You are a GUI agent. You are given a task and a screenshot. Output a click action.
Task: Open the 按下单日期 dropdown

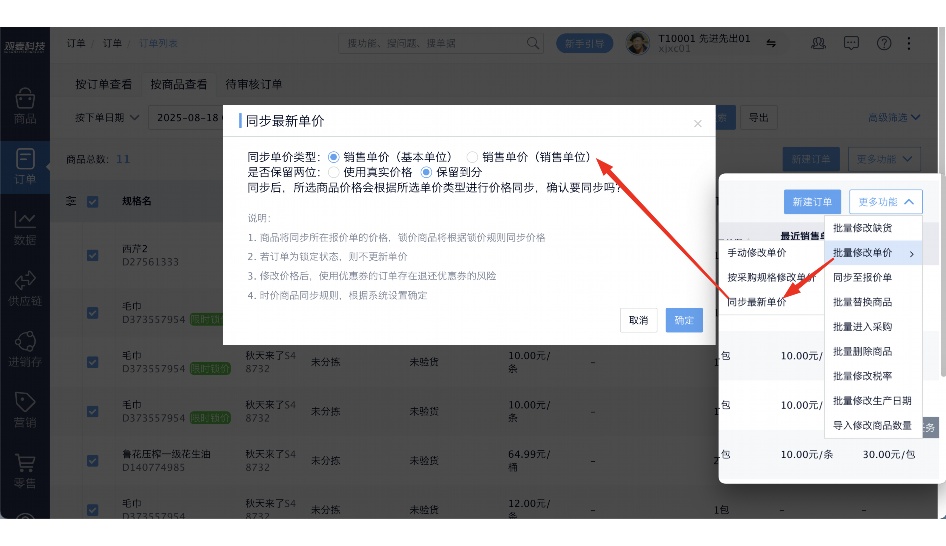click(x=107, y=118)
